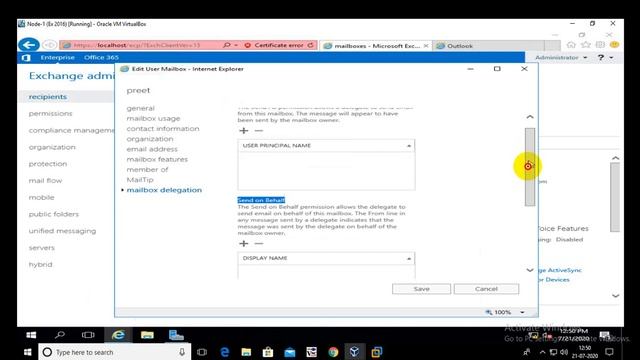This screenshot has width=640, height=360.
Task: Expand the address bar search dropdown arrow
Action: (x=236, y=45)
